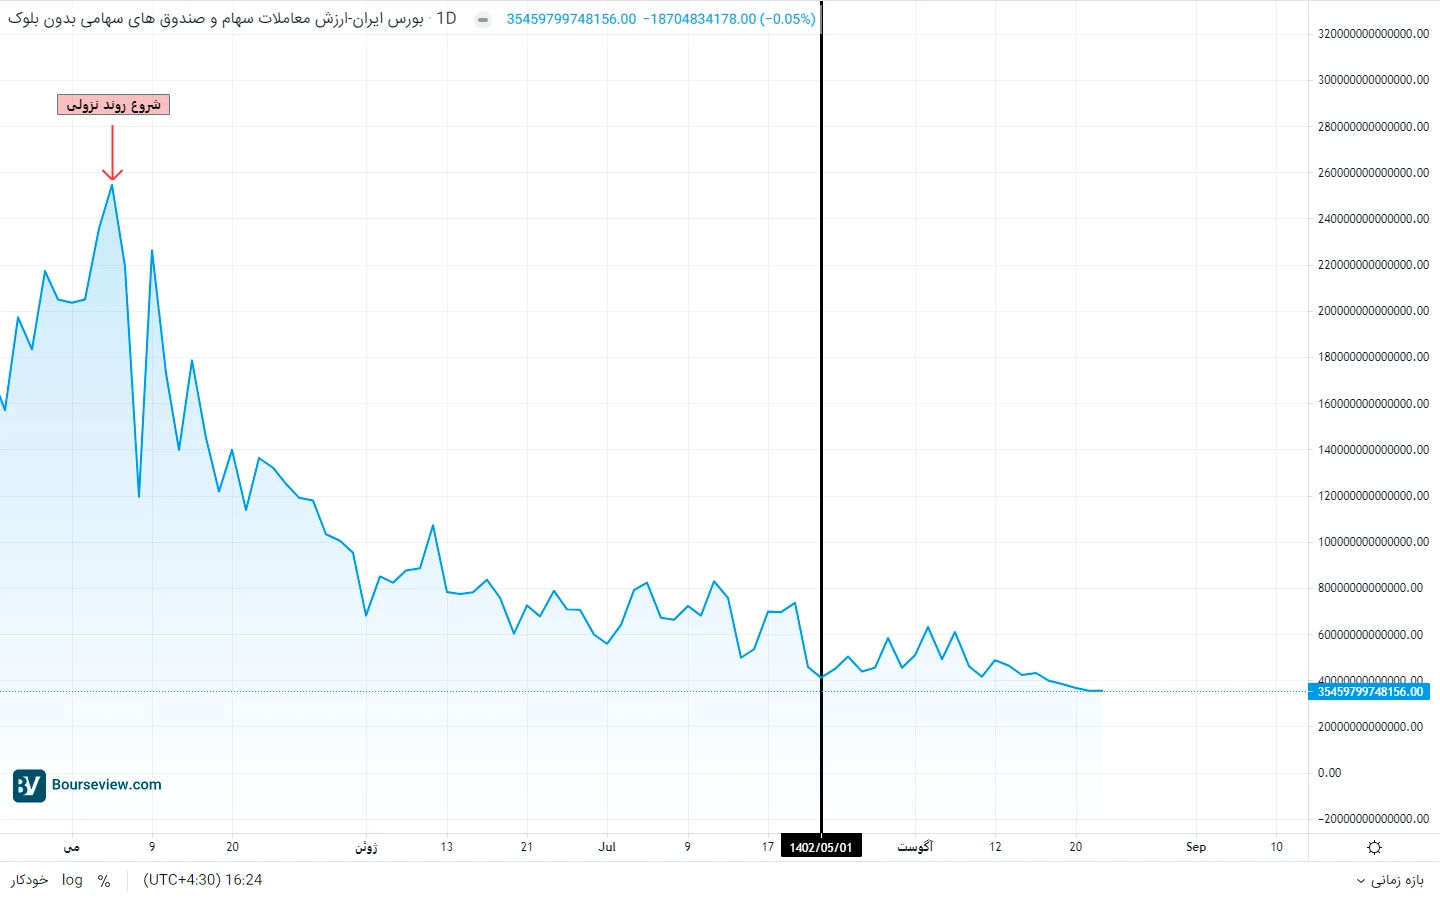
Task: Click the آگوست label on time axis
Action: tap(915, 847)
